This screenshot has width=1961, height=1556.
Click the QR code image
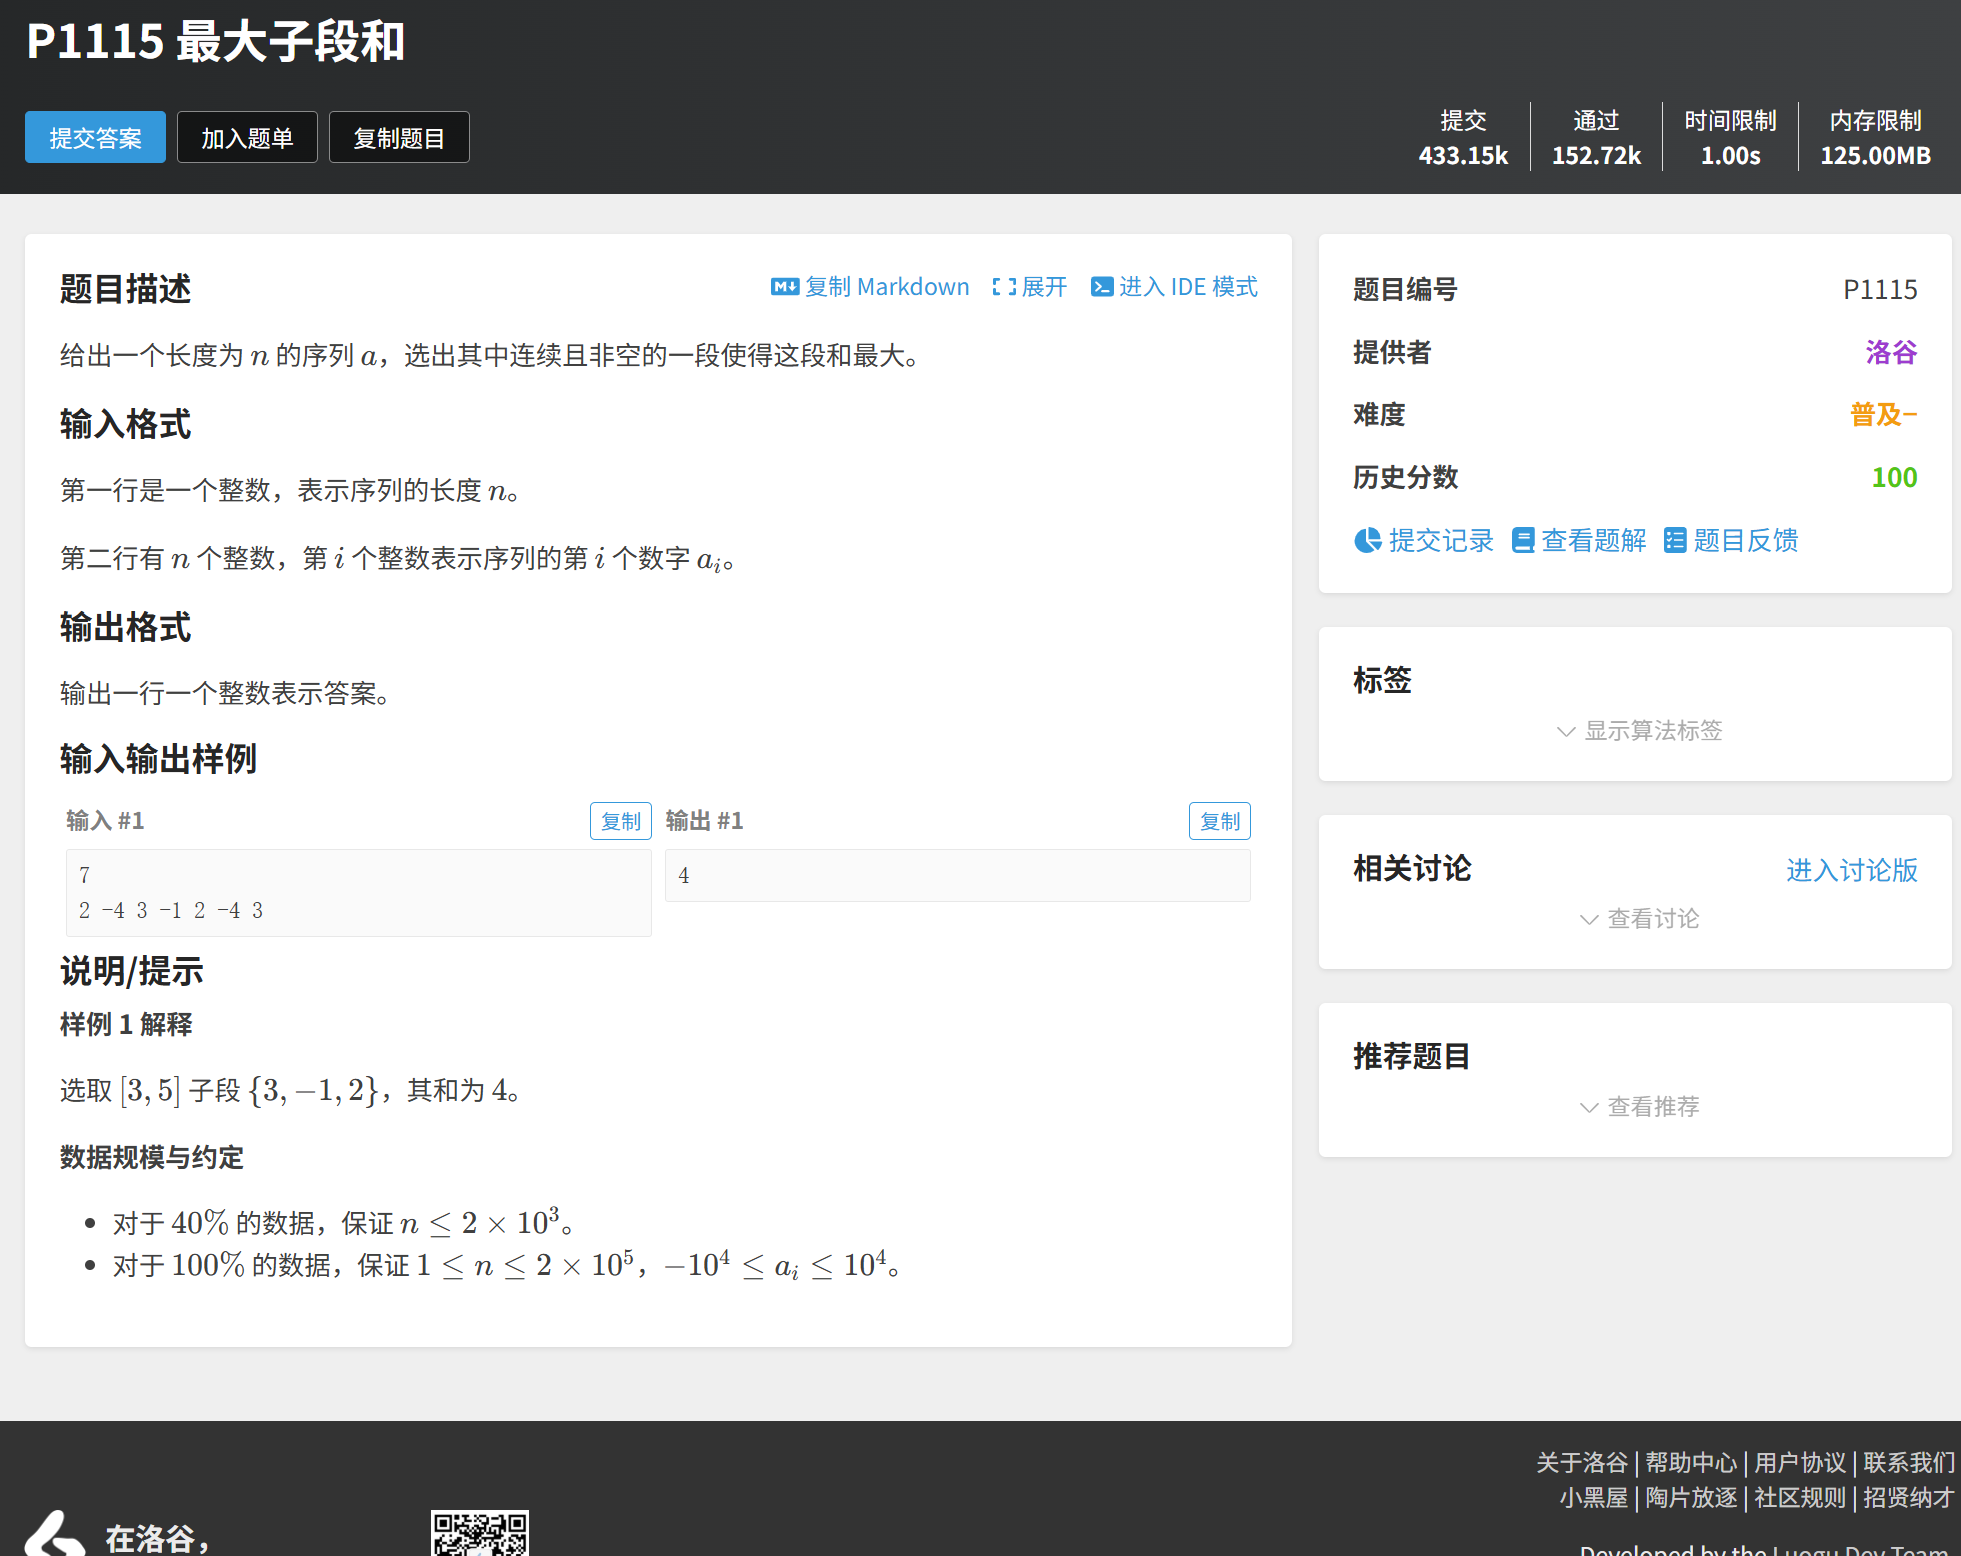tap(479, 1532)
